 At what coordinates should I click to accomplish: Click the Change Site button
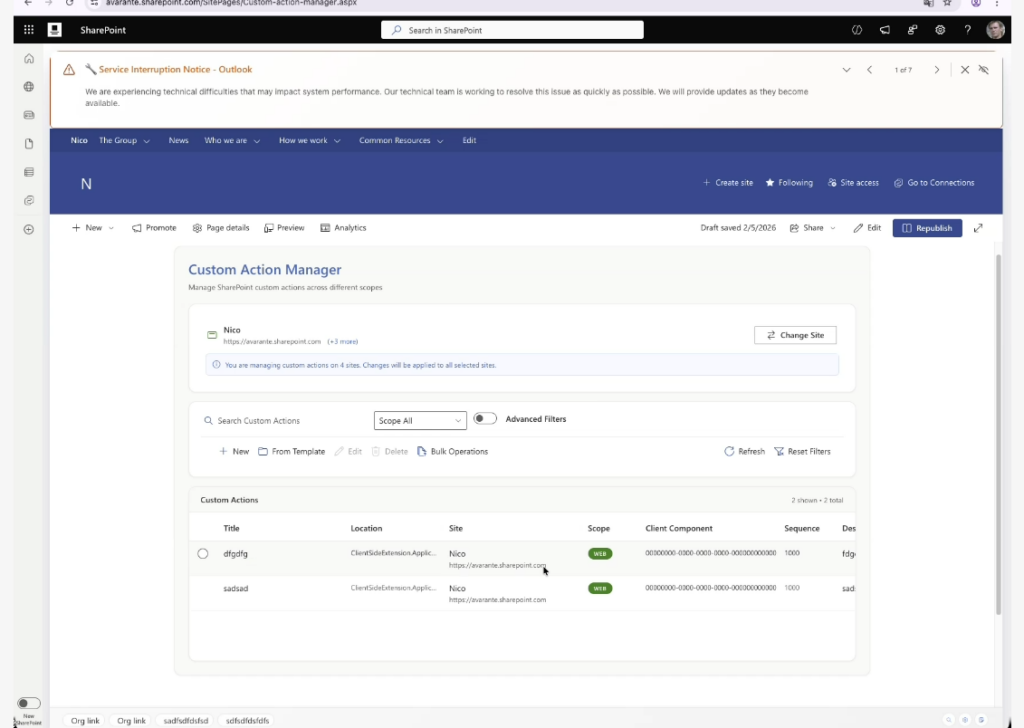click(795, 335)
